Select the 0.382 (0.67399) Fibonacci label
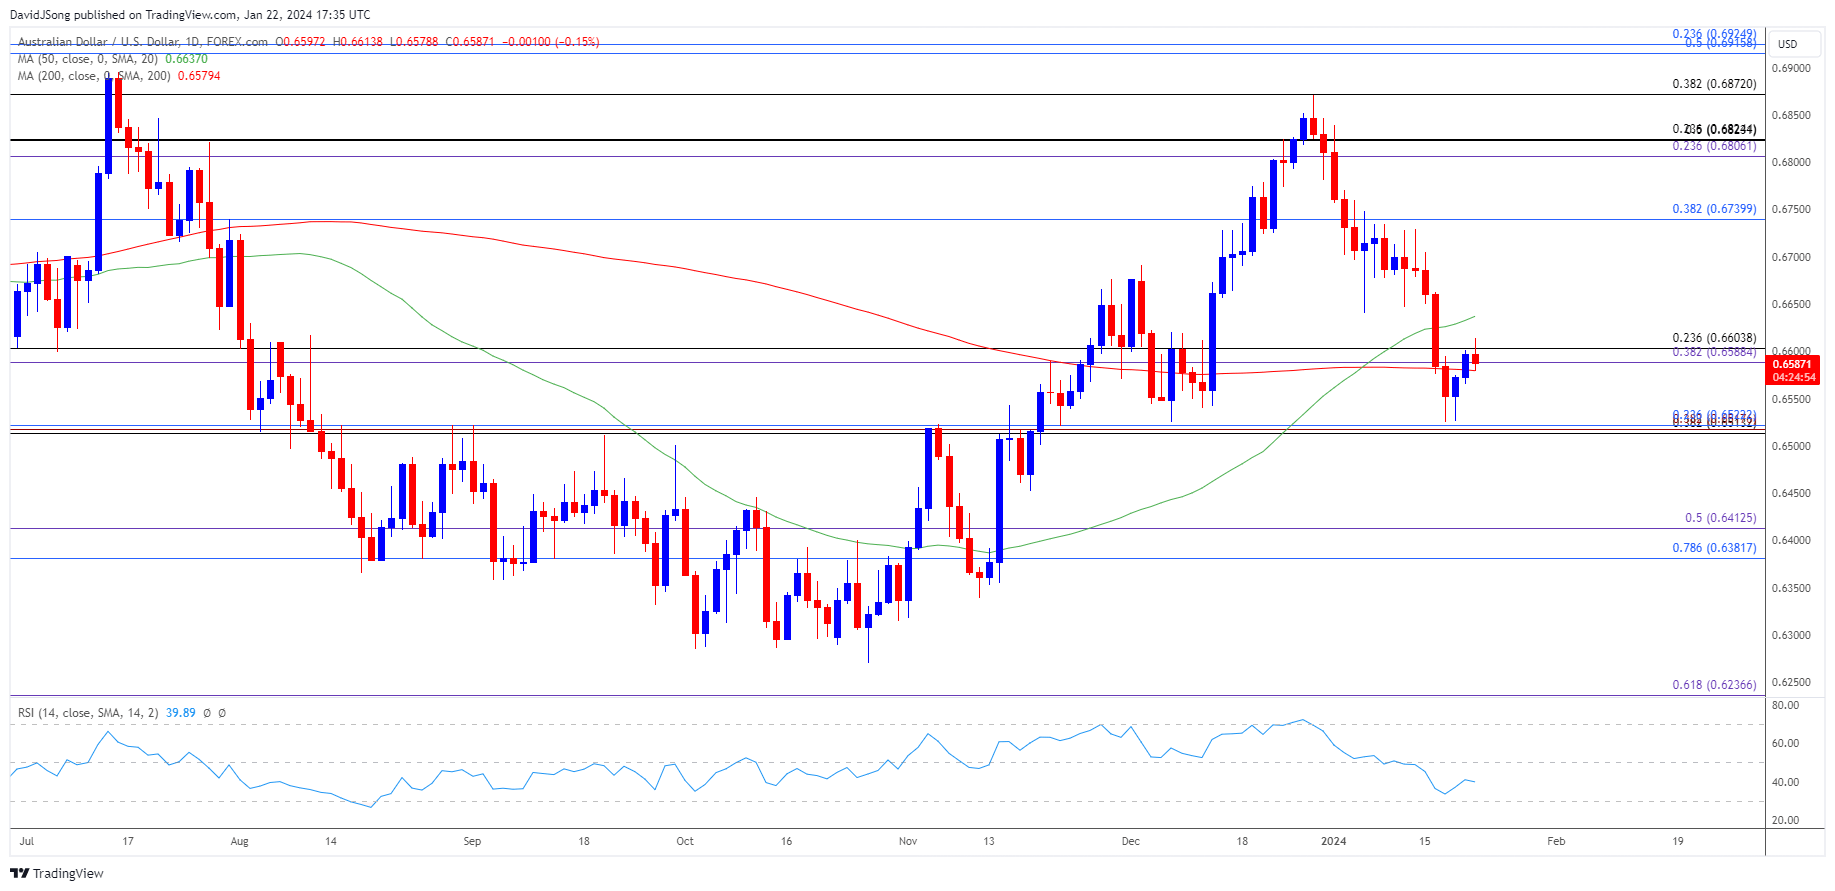 pyautogui.click(x=1714, y=209)
